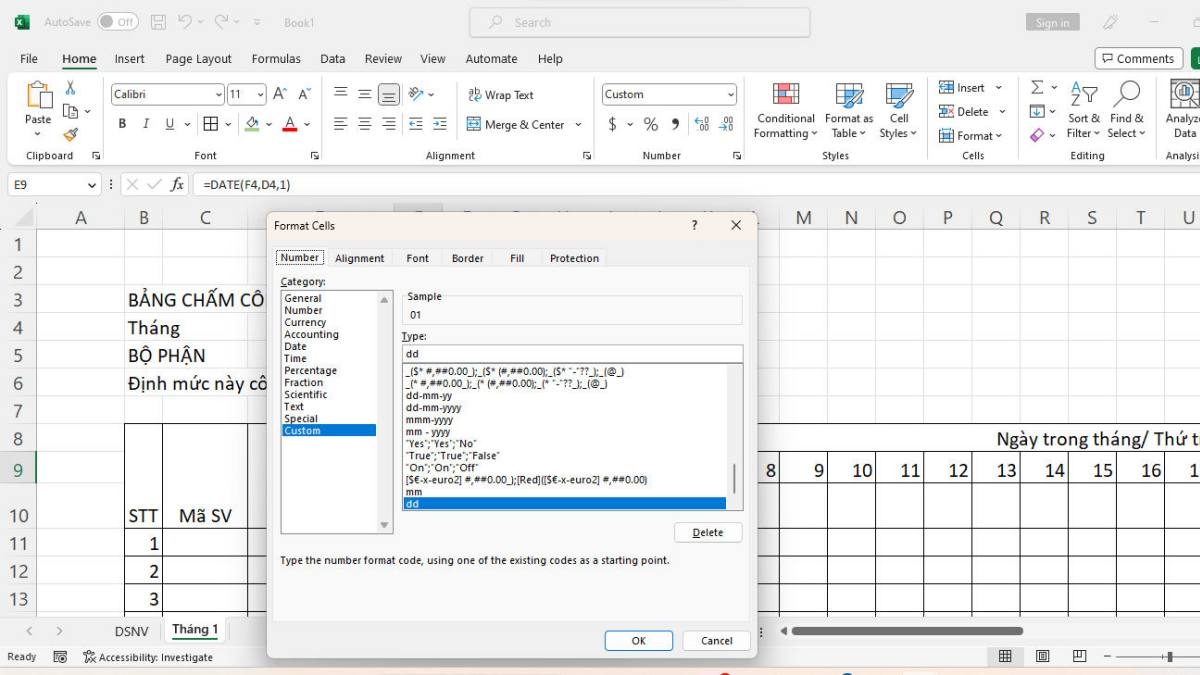Screen dimensions: 1200x675
Task: Click the Insert Function fx icon
Action: [x=177, y=185]
